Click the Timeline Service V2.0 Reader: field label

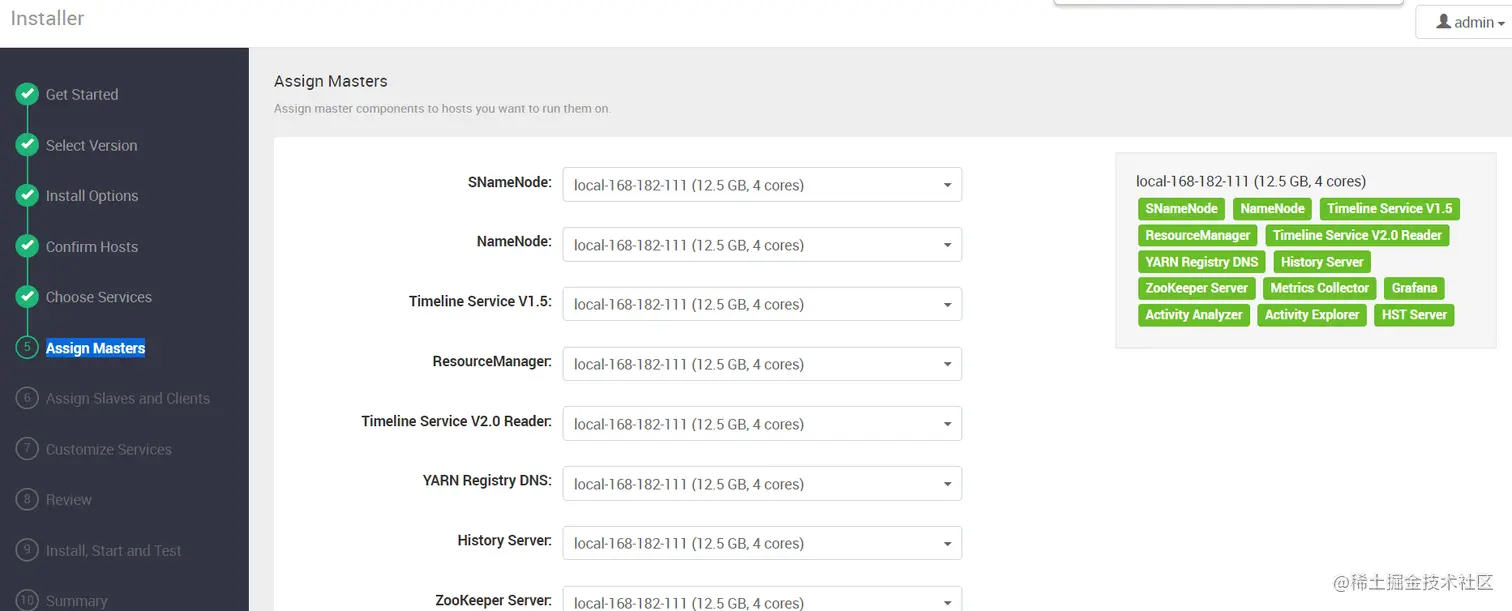click(456, 421)
